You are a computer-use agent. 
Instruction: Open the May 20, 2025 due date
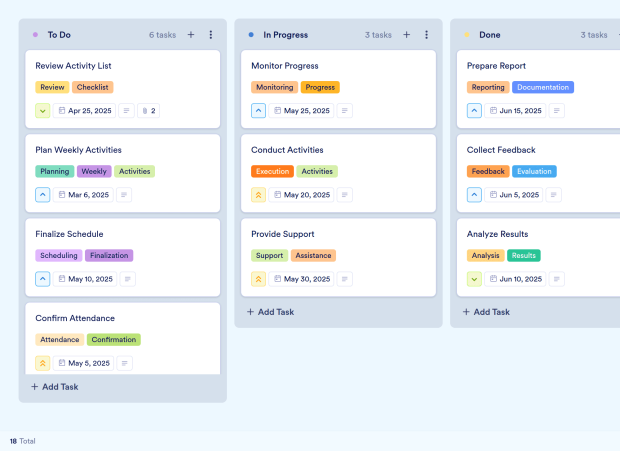coord(301,195)
